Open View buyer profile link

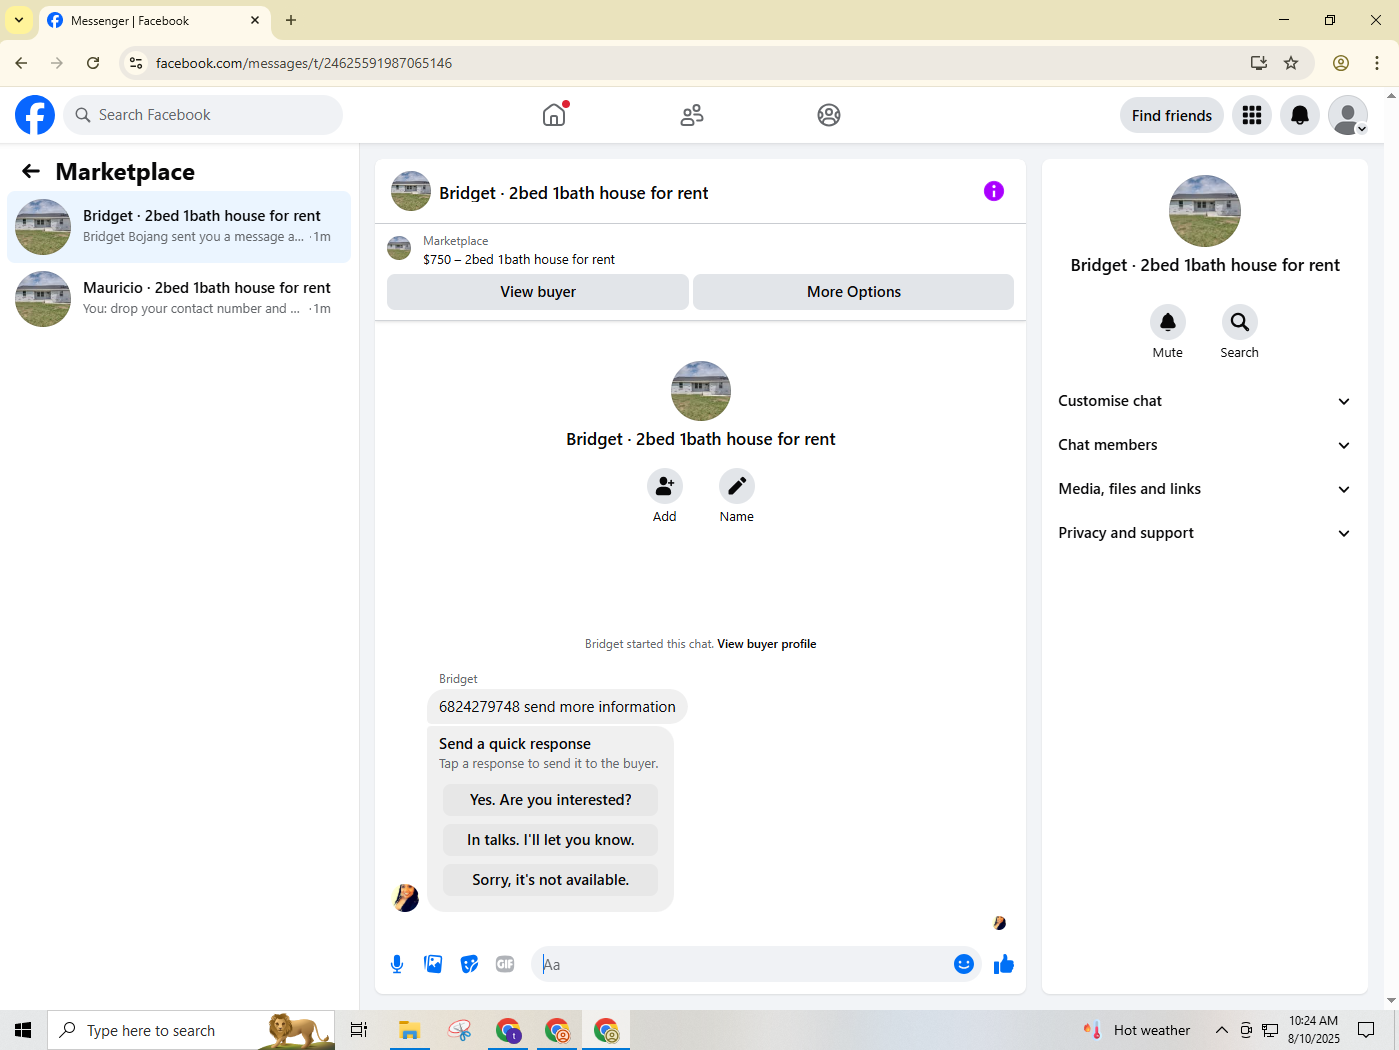(767, 644)
